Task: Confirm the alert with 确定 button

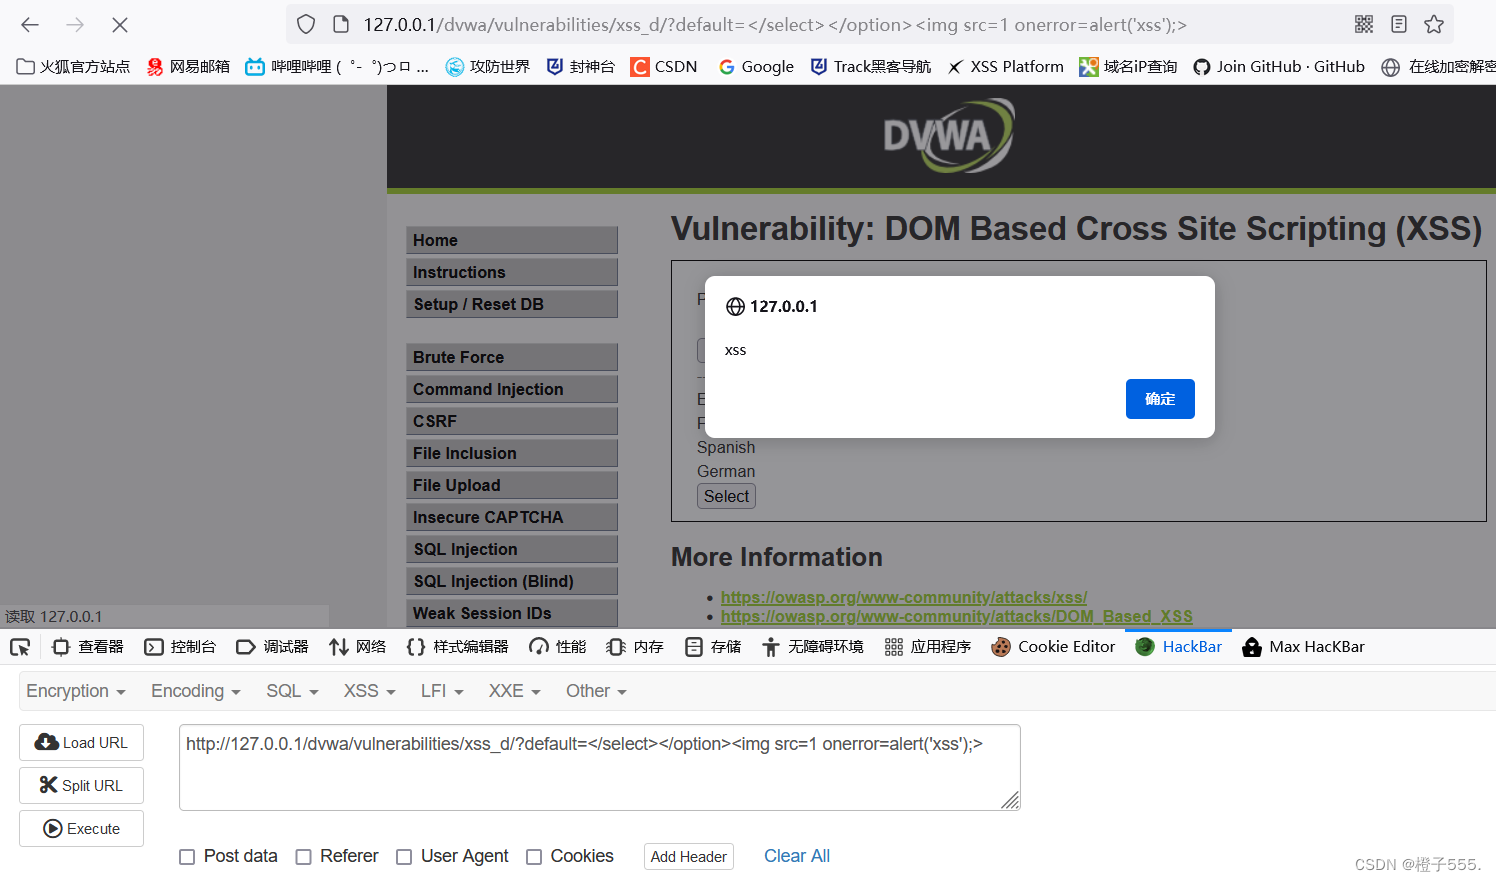Action: [1159, 399]
